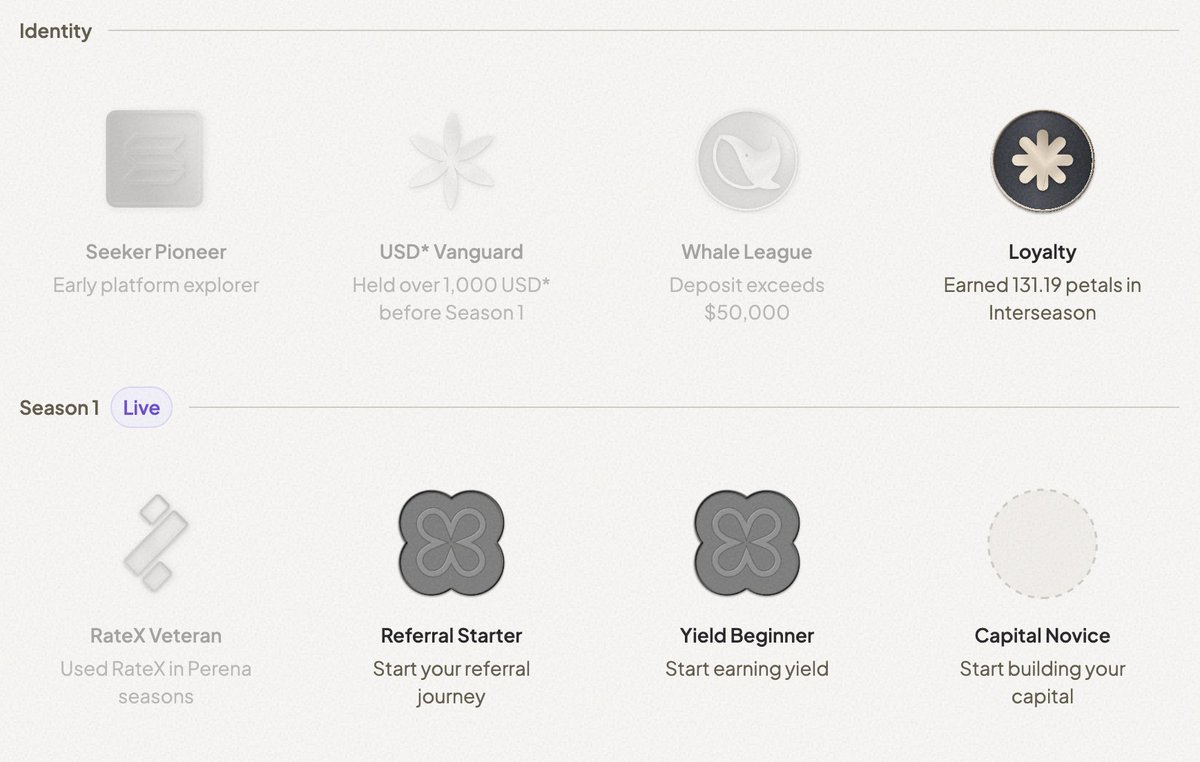Select the Referral Starter title text
Screen dimensions: 1200x762
[x=451, y=636]
